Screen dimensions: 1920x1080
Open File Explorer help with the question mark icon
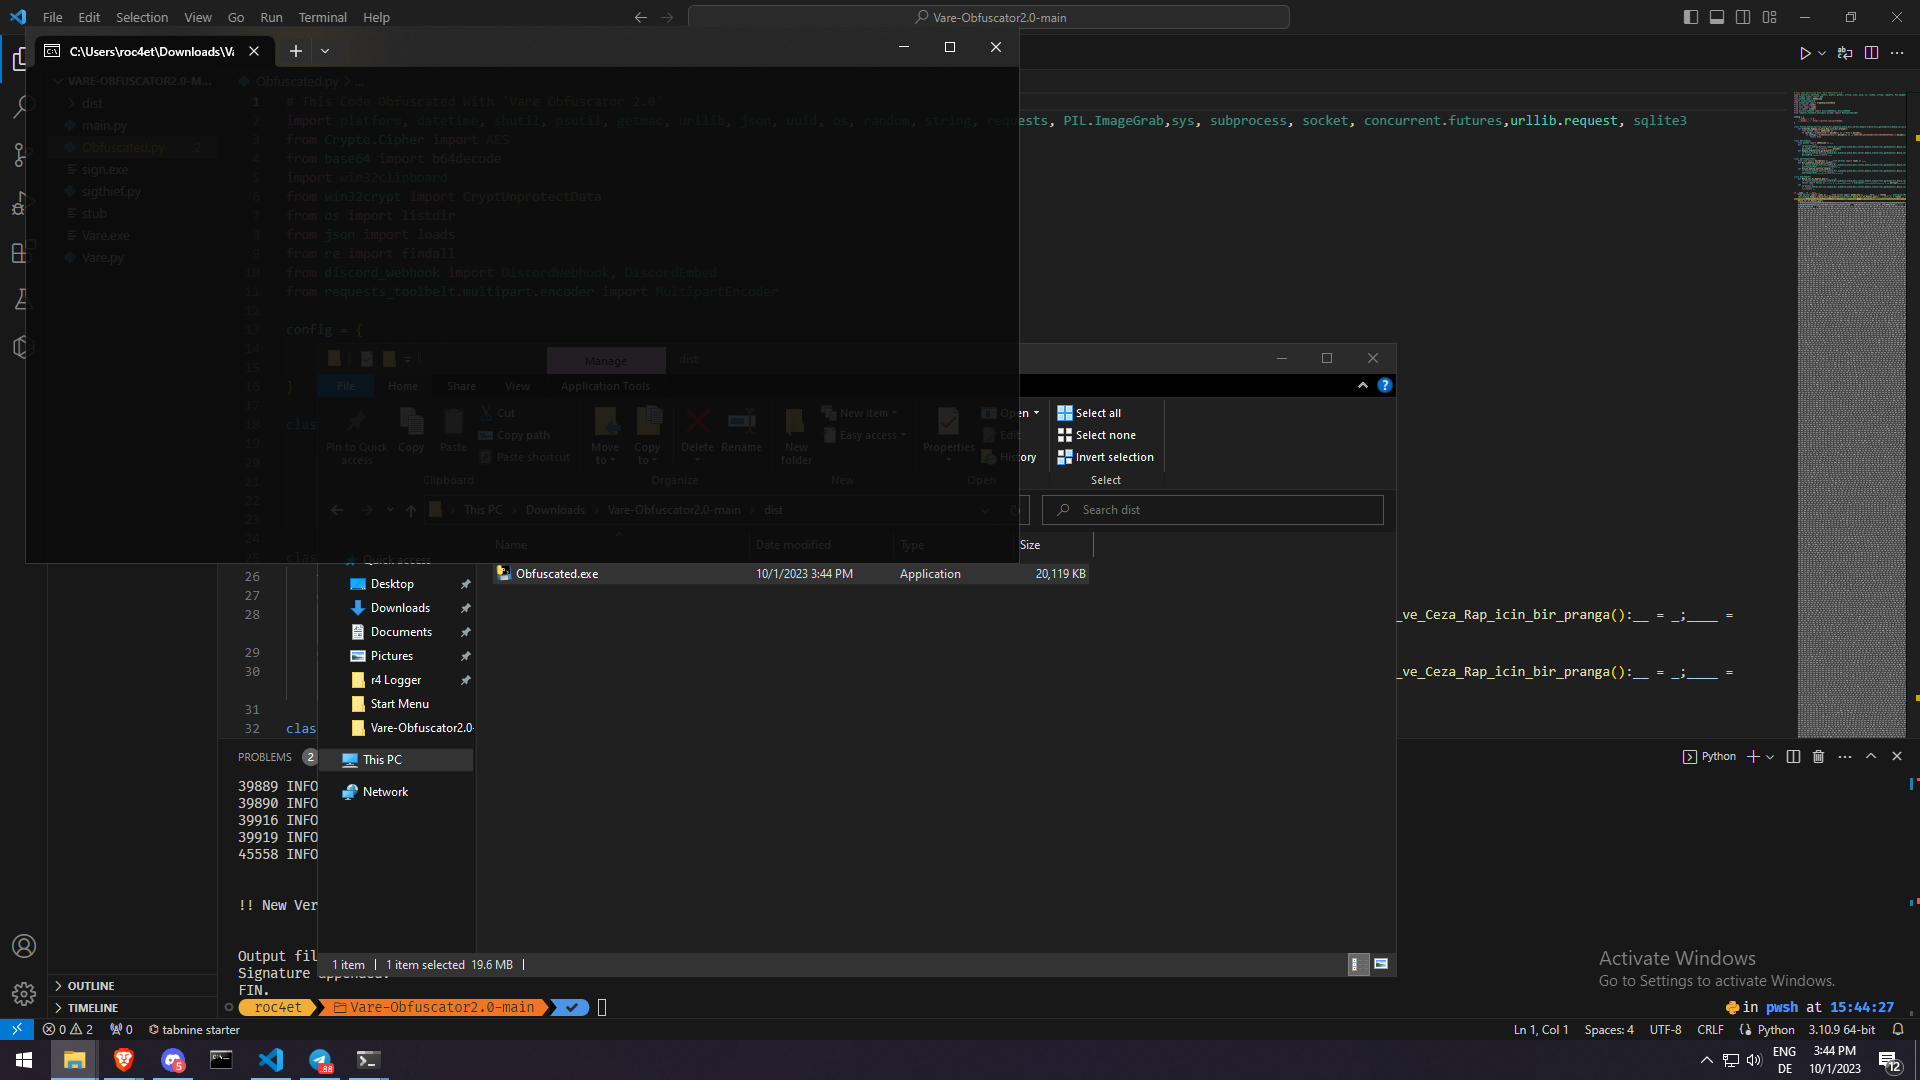(1384, 385)
